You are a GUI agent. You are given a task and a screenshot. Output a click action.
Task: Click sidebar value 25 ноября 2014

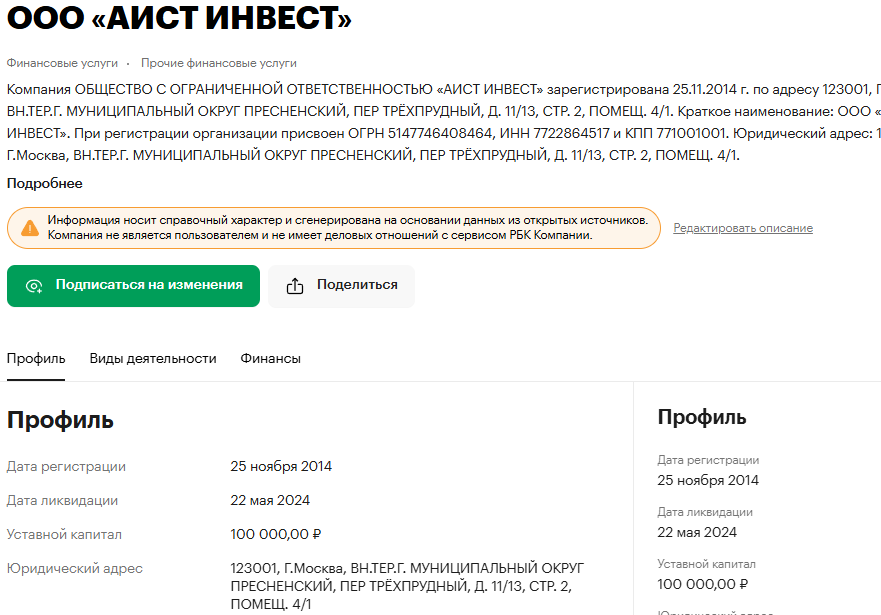(x=708, y=480)
